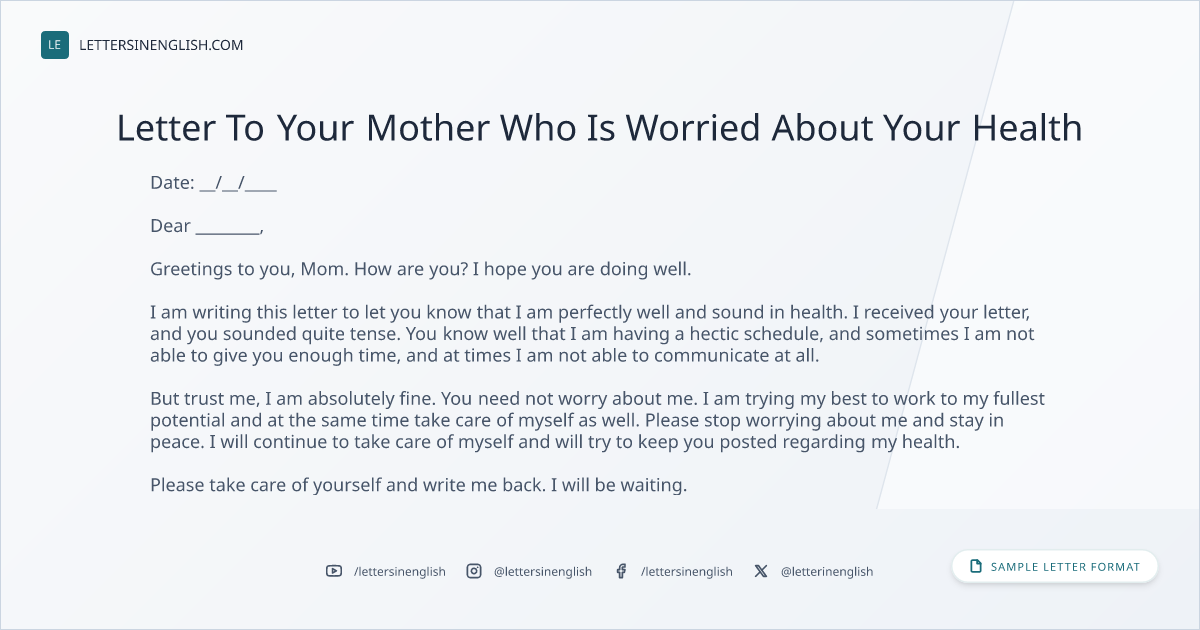
Task: Click the Facebook icon
Action: pos(621,571)
